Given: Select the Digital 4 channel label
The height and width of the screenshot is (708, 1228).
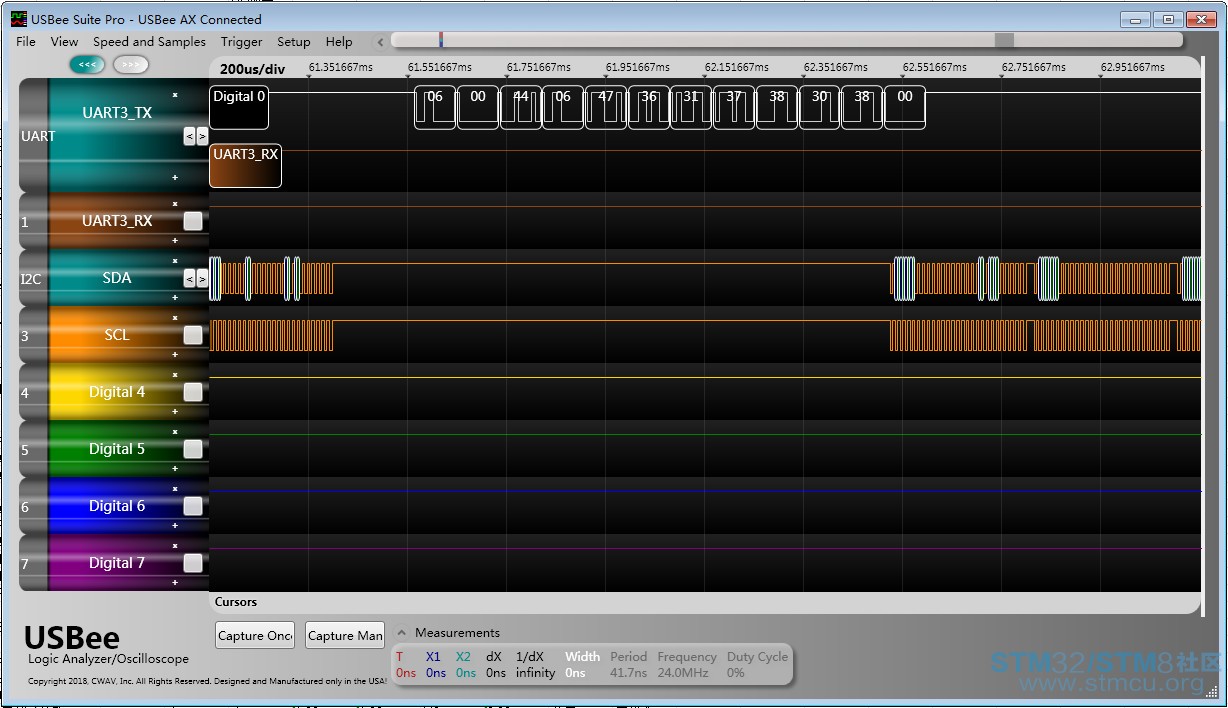Looking at the screenshot, I should pos(117,392).
